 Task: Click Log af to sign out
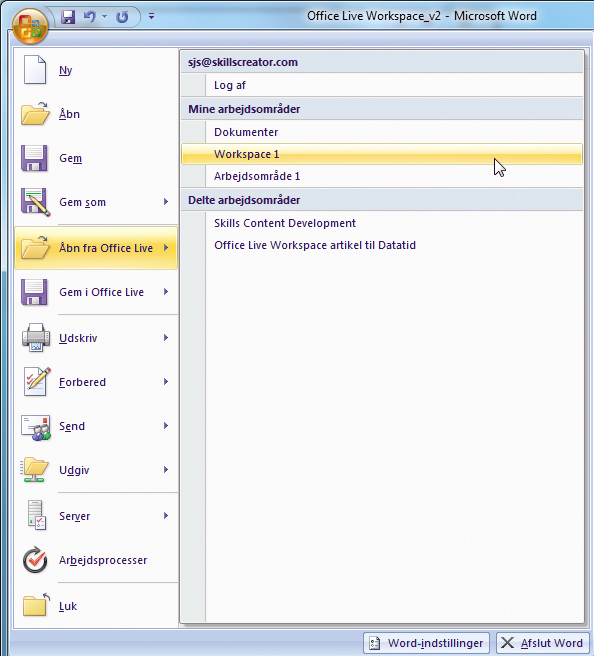[x=382, y=85]
